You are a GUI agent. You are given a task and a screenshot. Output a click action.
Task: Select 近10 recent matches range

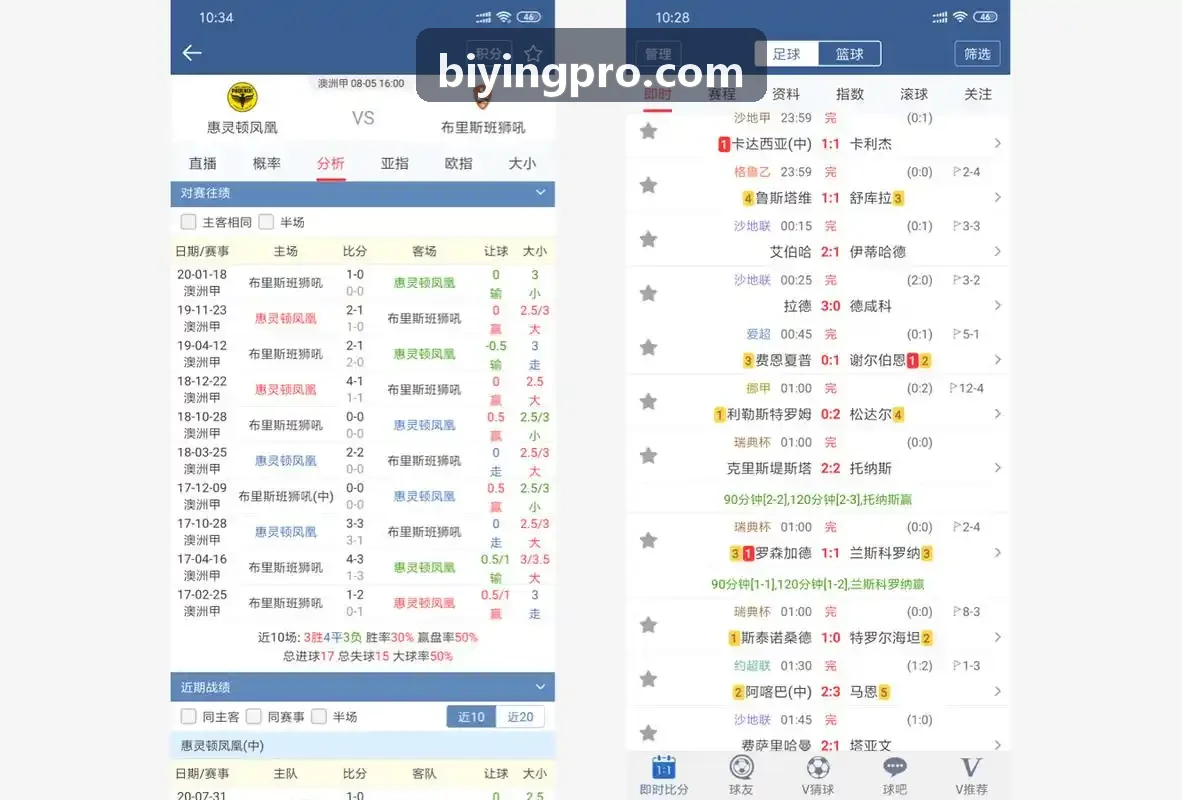point(471,716)
